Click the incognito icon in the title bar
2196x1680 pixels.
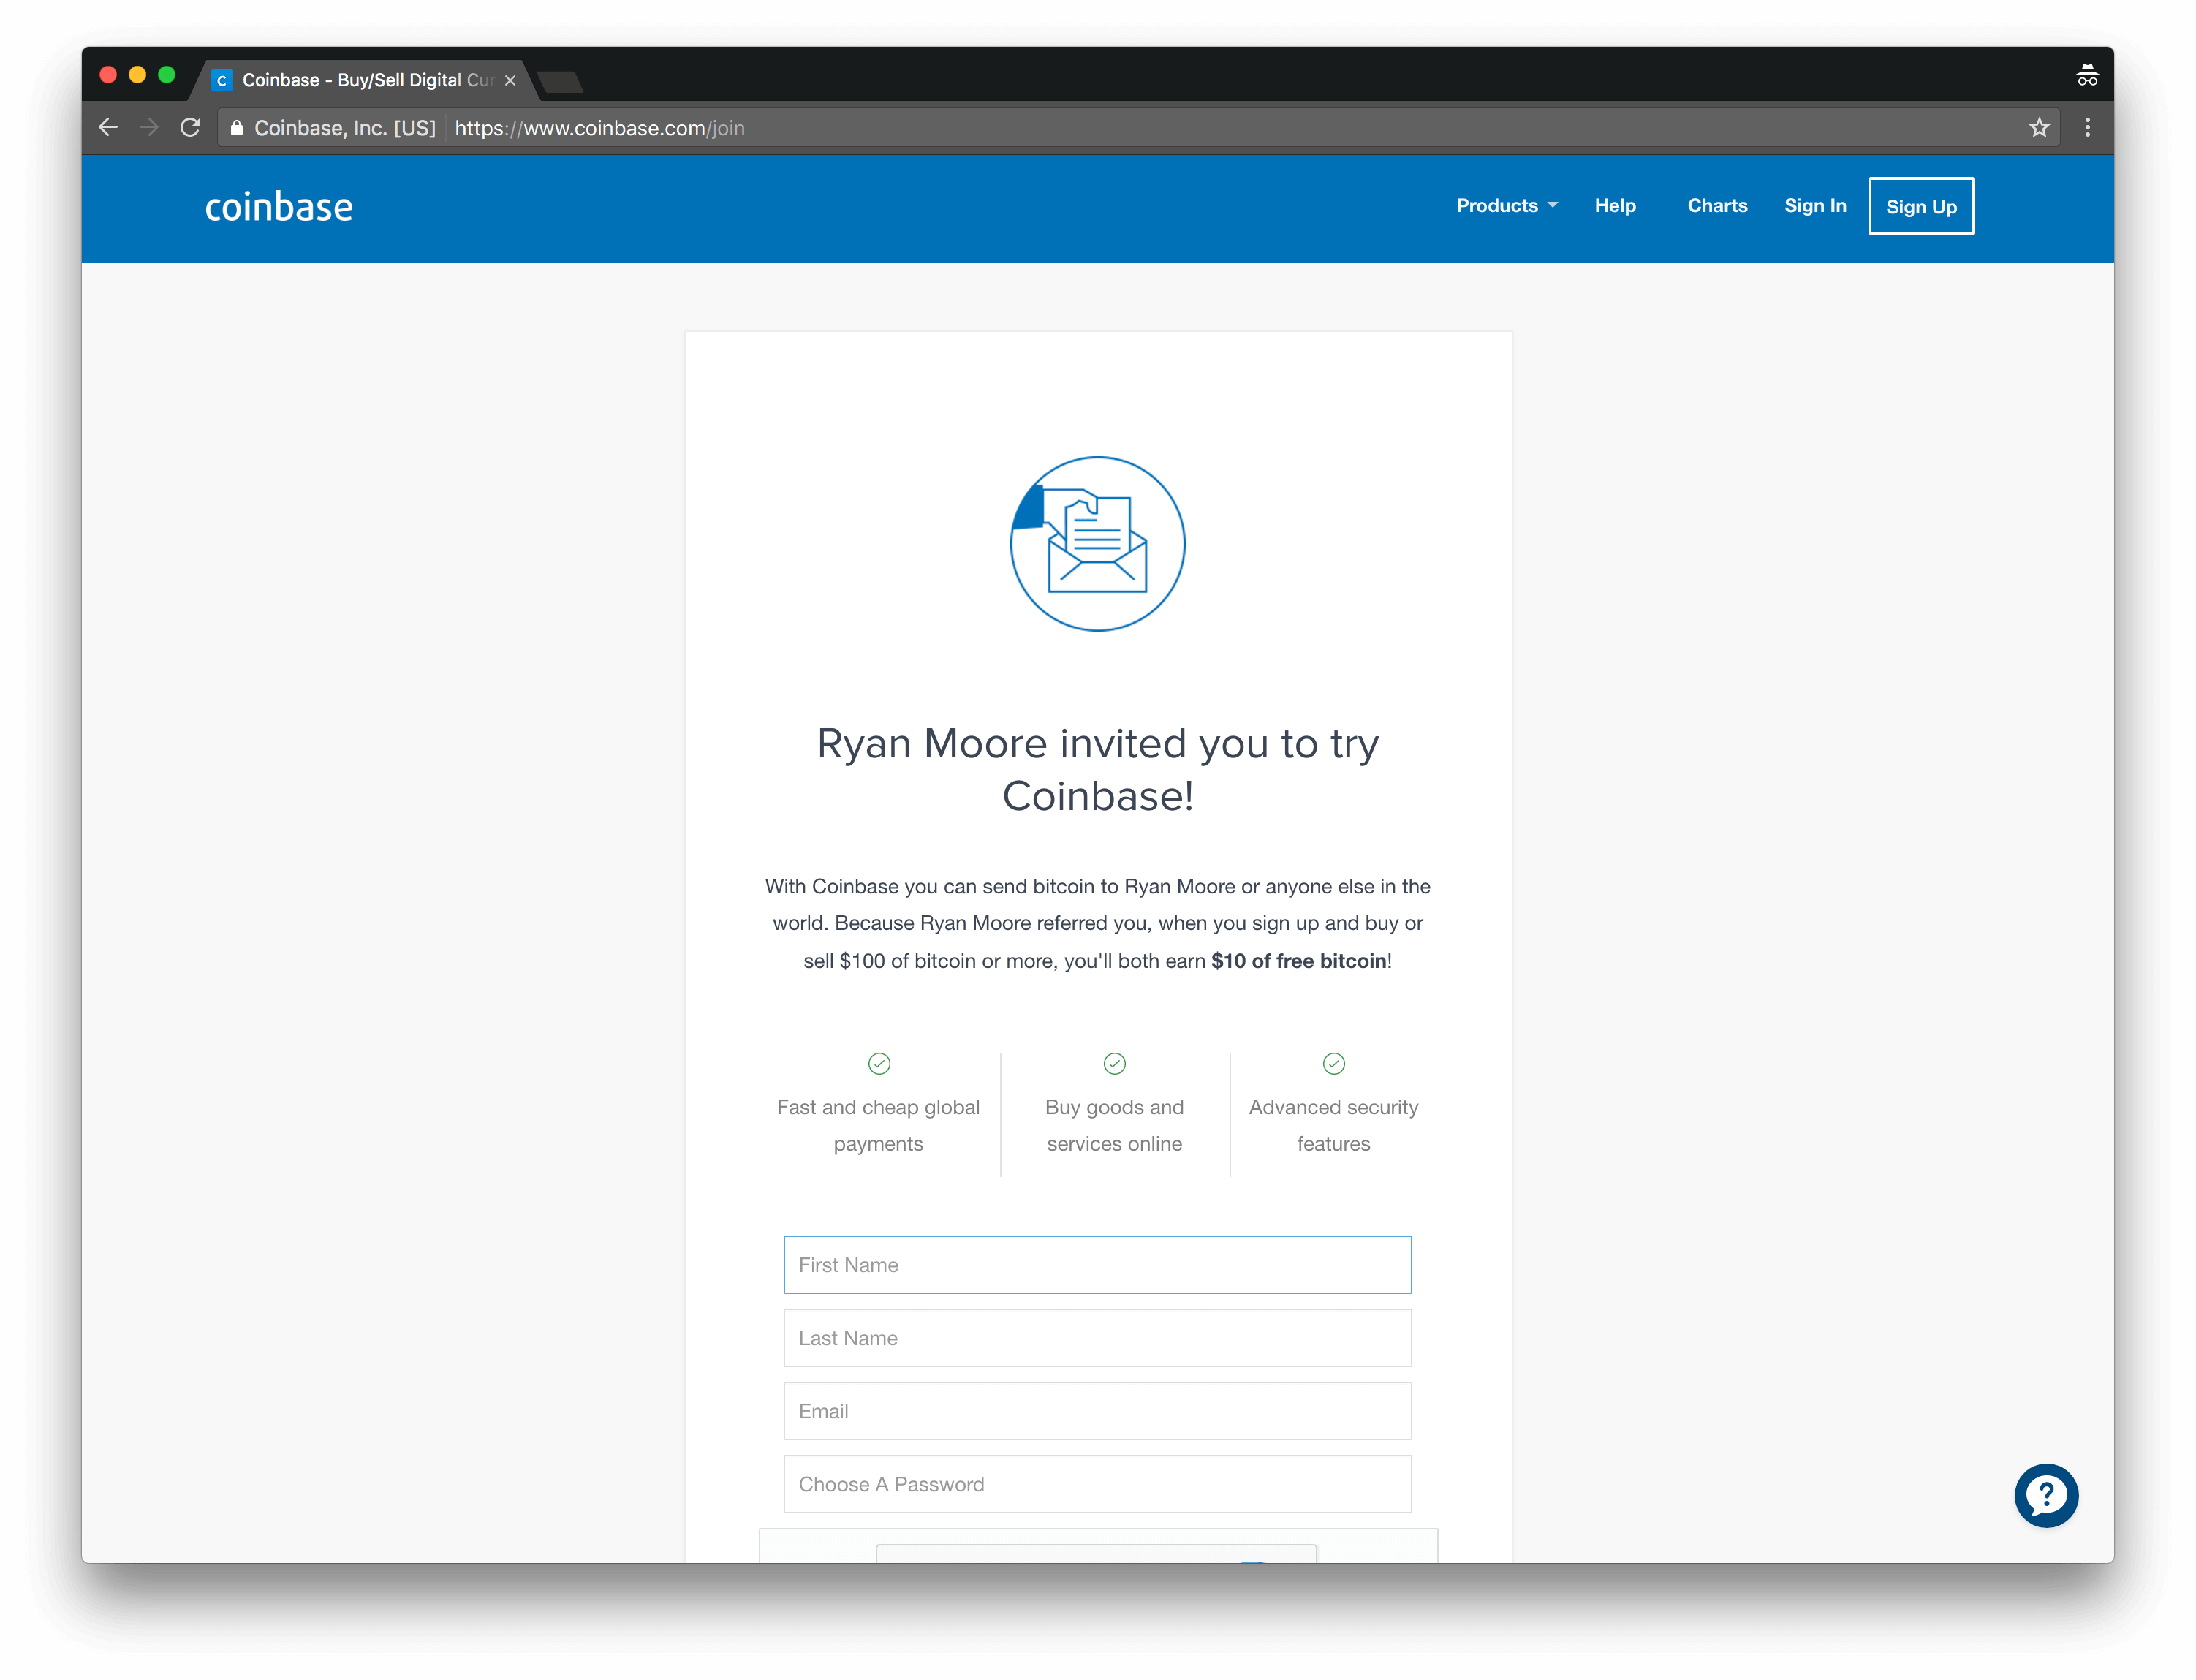coord(2086,76)
